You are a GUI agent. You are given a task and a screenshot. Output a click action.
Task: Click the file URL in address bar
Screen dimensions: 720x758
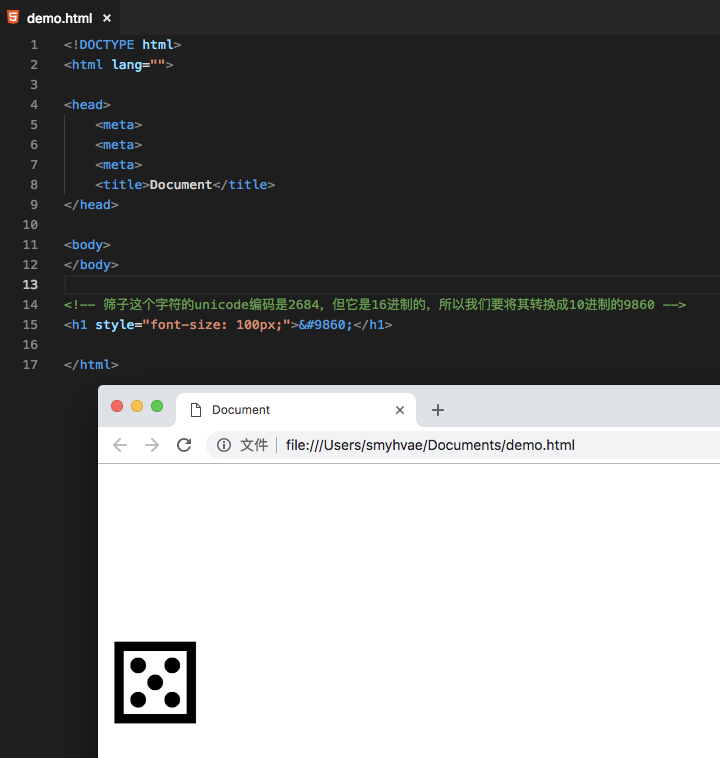[430, 445]
